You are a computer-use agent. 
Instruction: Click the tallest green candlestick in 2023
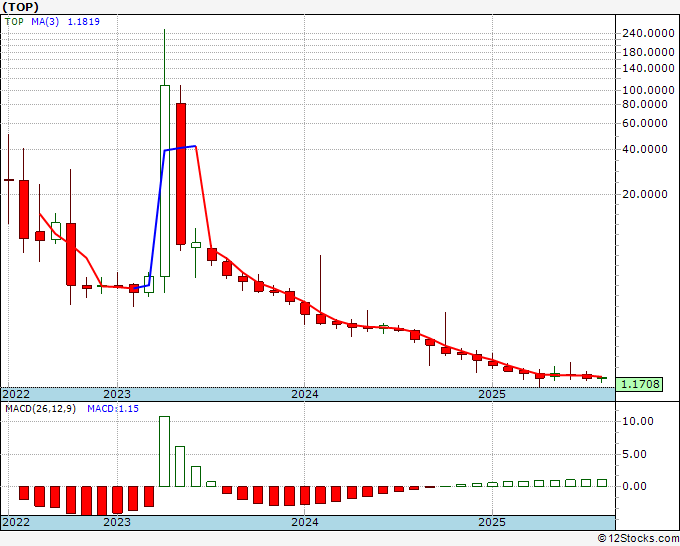tap(164, 181)
